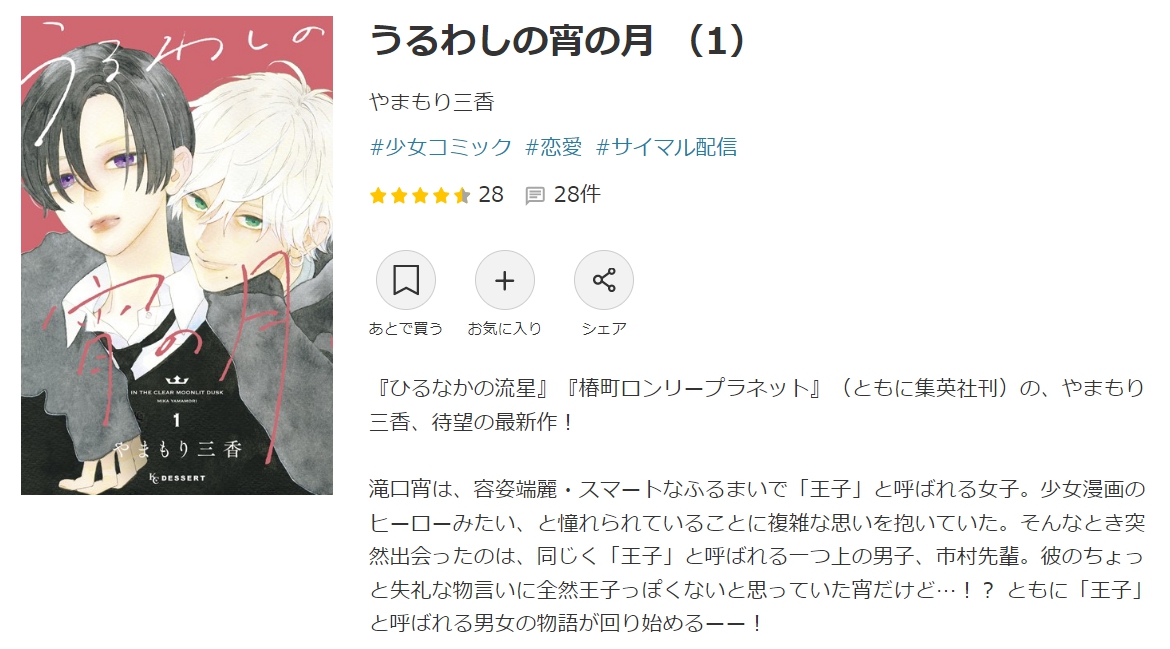Add to favorites with the plus icon

504,280
